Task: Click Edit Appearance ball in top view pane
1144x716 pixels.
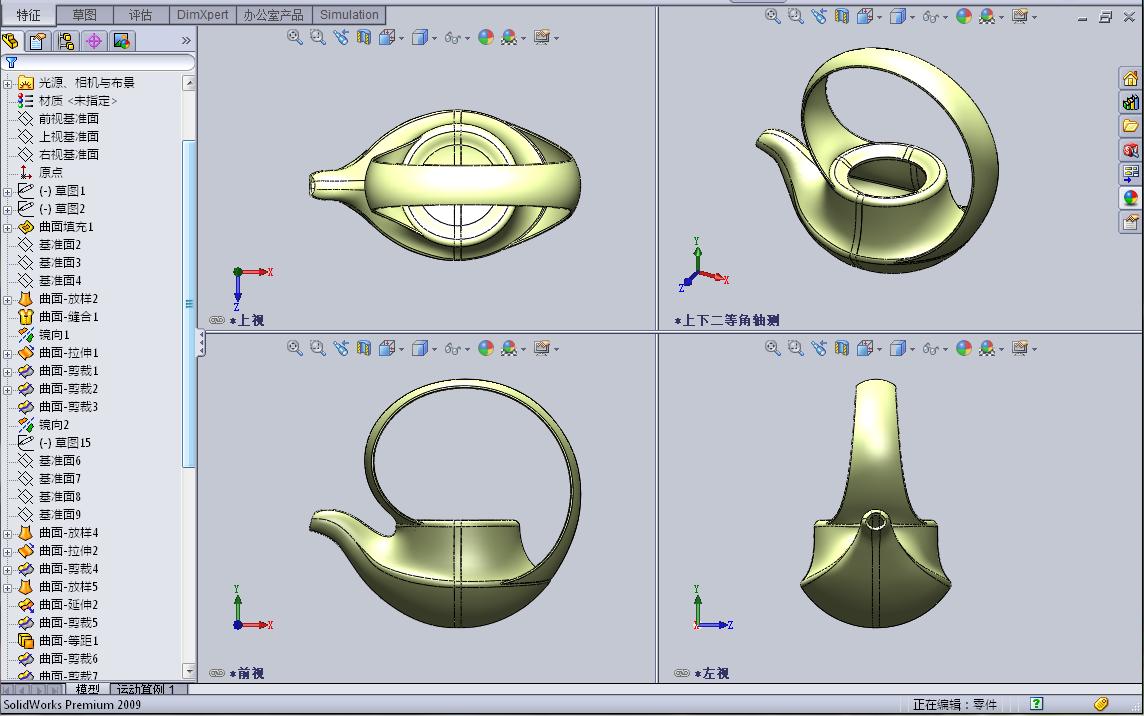Action: 485,36
